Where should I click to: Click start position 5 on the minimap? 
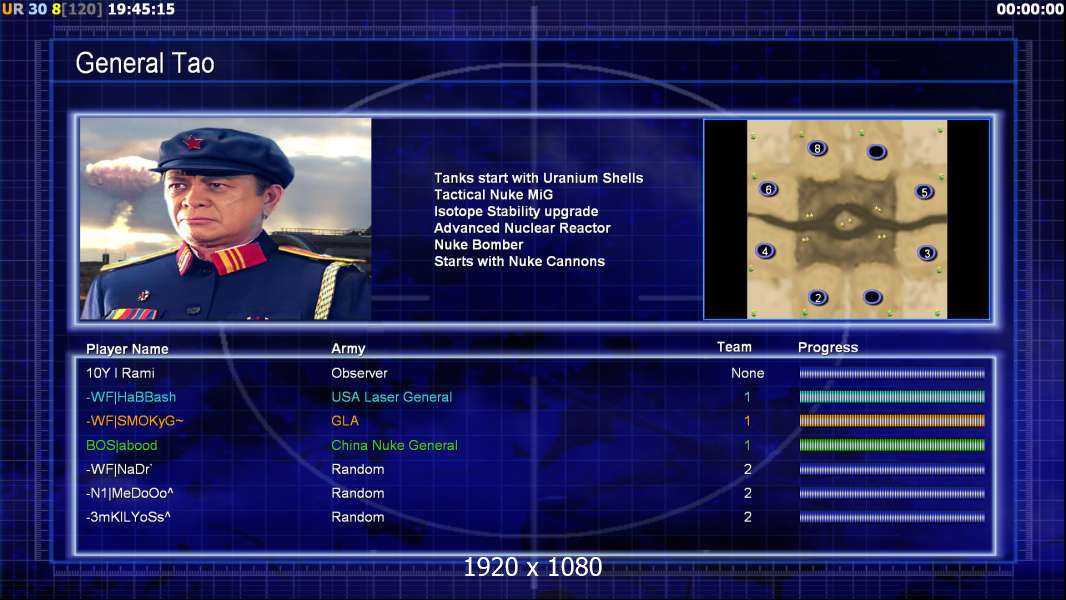(924, 192)
